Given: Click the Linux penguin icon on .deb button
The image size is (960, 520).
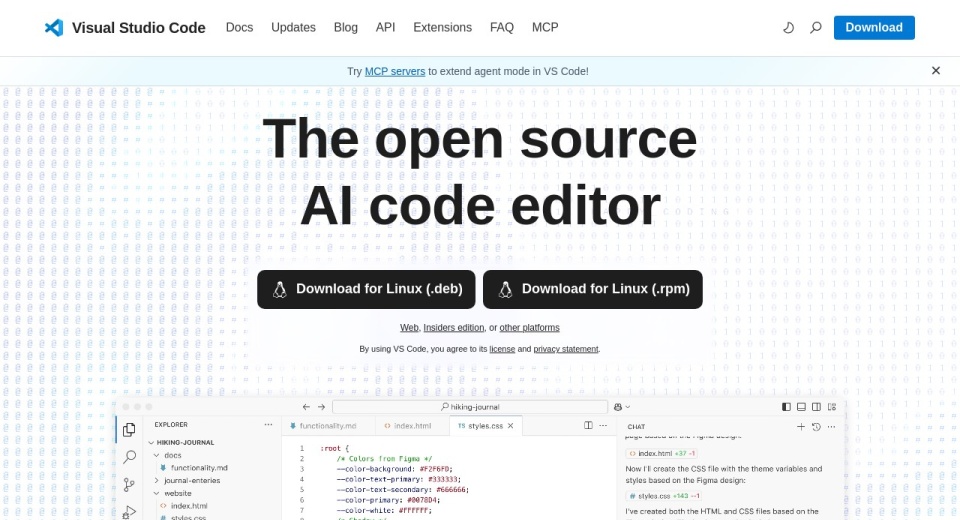Looking at the screenshot, I should pyautogui.click(x=280, y=290).
